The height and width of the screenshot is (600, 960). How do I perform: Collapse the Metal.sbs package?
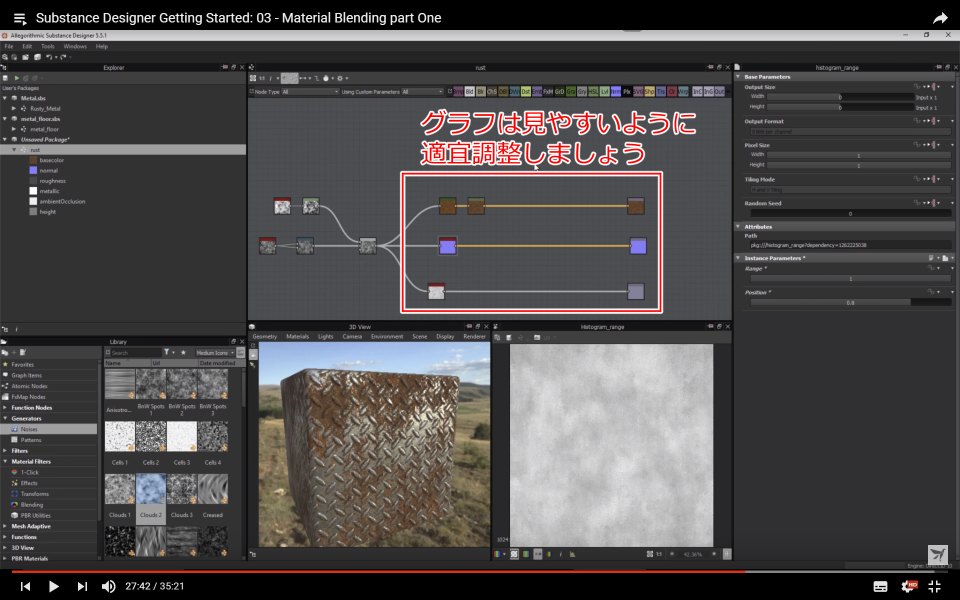5,98
